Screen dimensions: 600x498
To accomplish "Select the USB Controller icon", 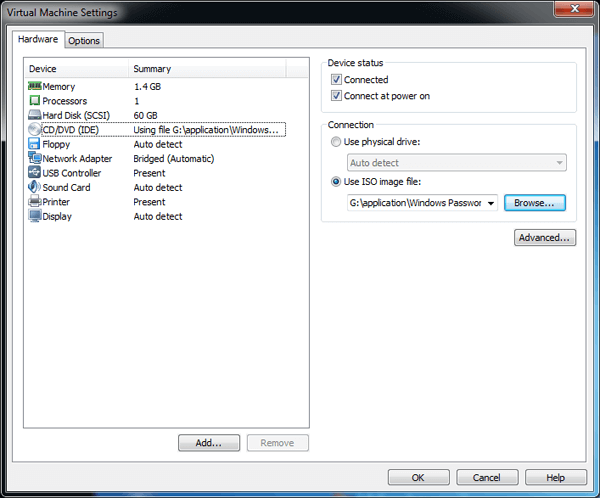I will click(34, 172).
